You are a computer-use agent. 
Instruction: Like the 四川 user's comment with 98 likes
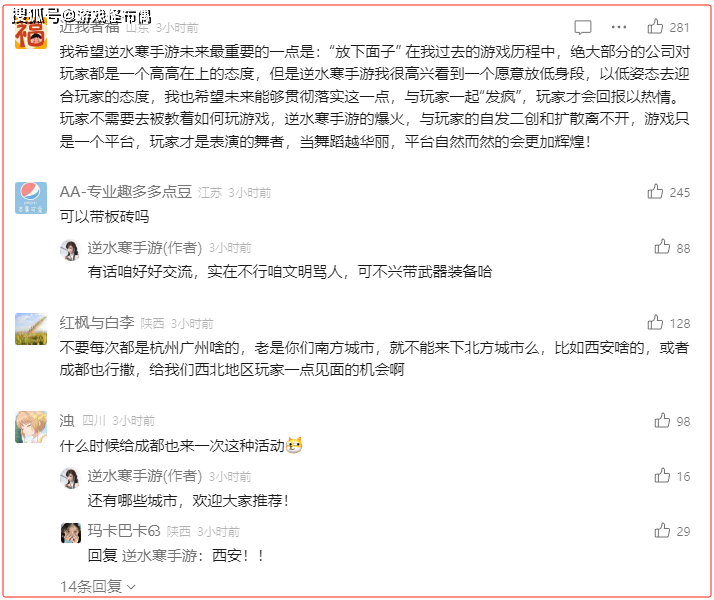click(x=662, y=421)
